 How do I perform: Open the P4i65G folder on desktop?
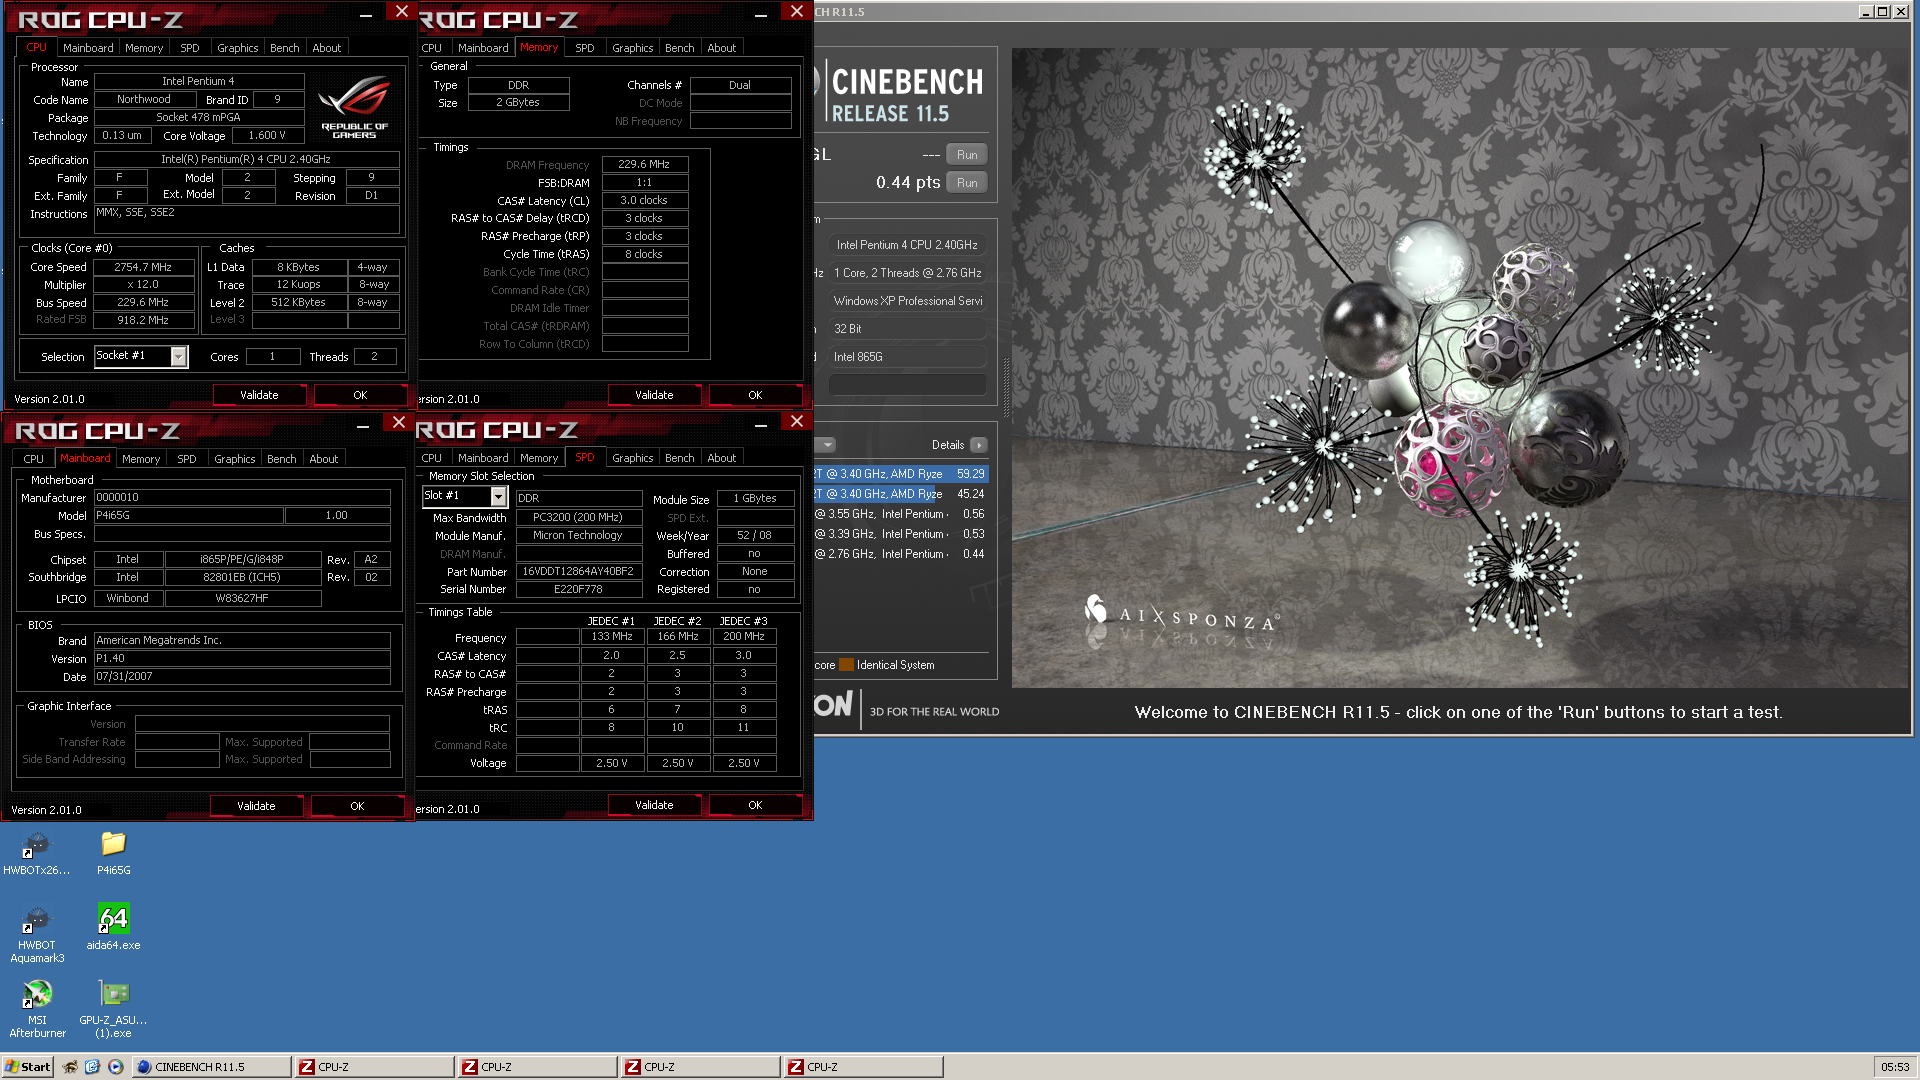[113, 853]
